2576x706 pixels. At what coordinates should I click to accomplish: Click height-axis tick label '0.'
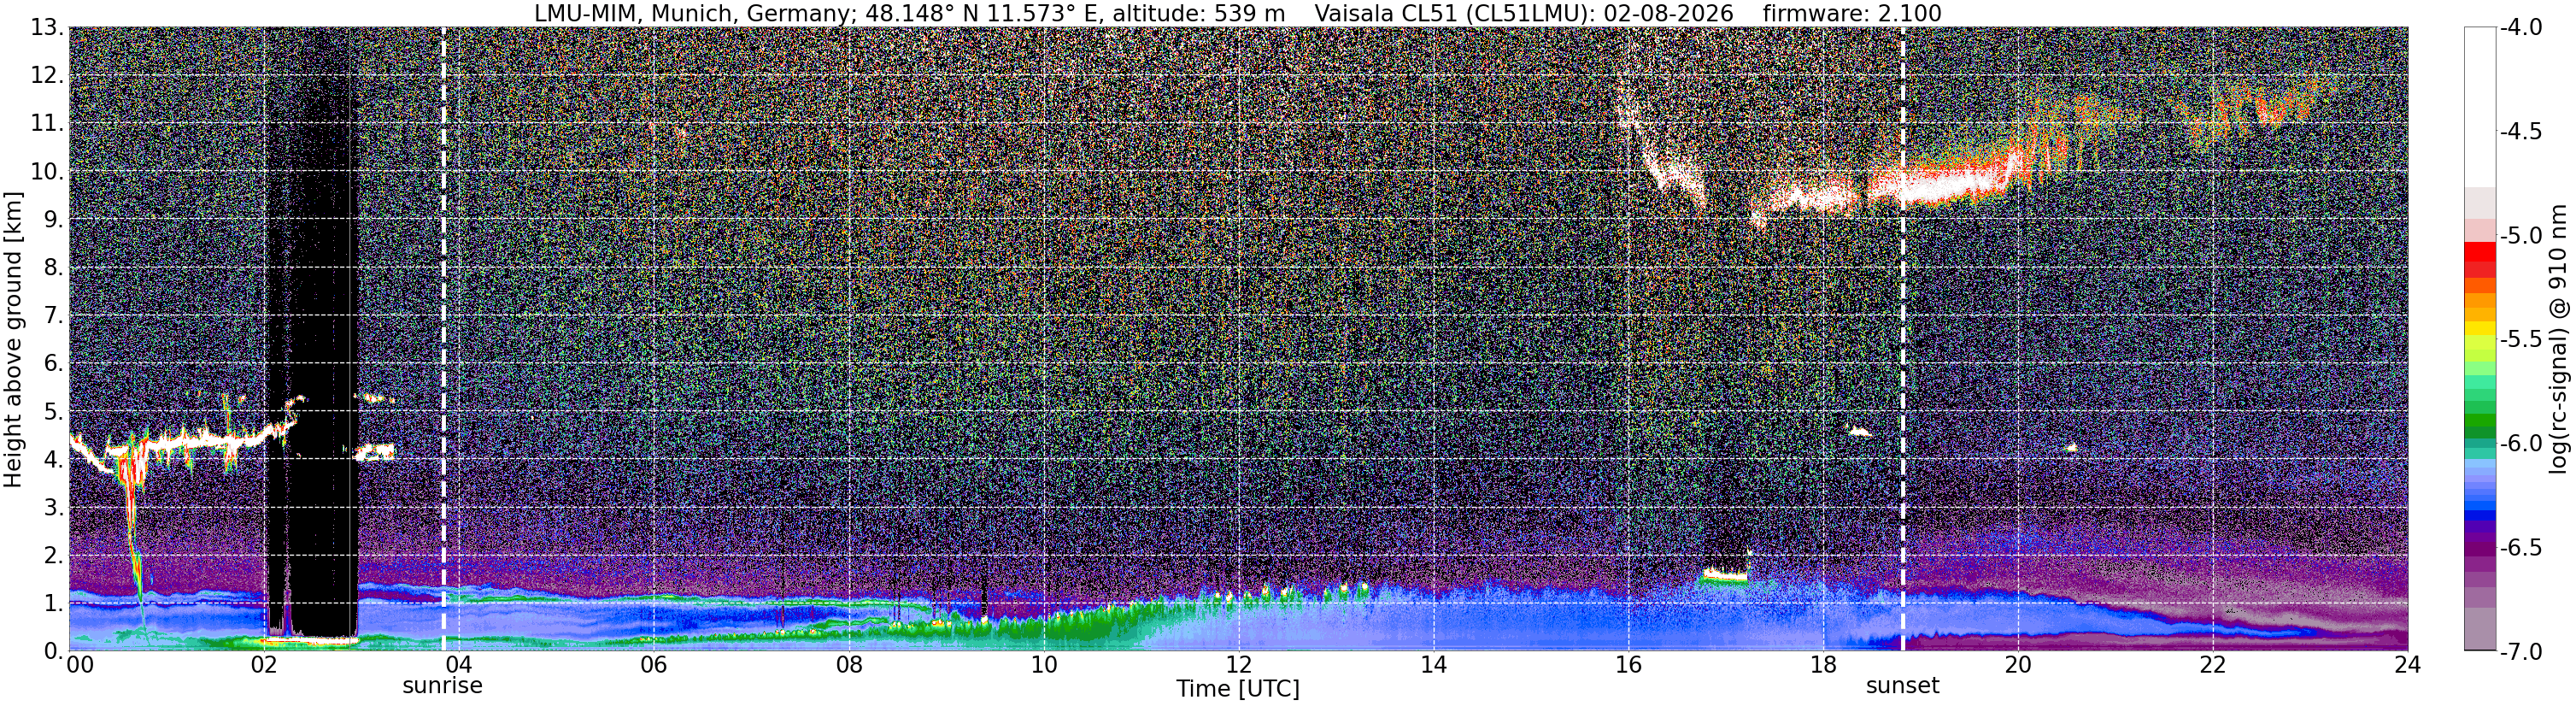(x=54, y=651)
